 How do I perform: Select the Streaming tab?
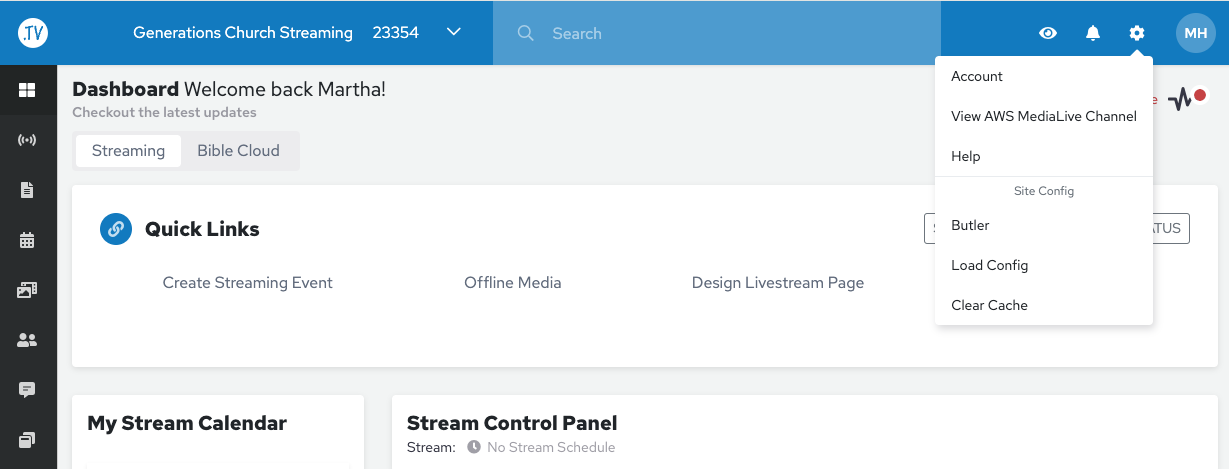click(128, 151)
